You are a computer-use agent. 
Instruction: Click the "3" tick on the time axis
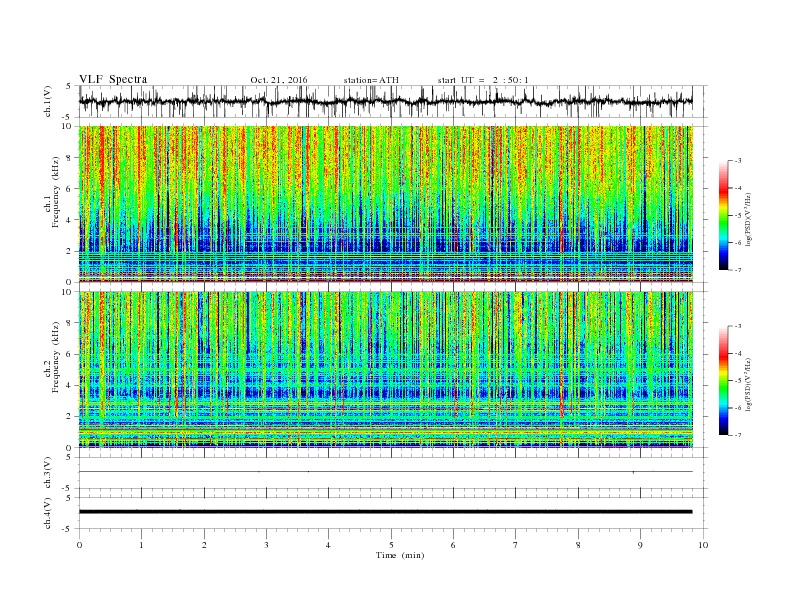point(266,545)
